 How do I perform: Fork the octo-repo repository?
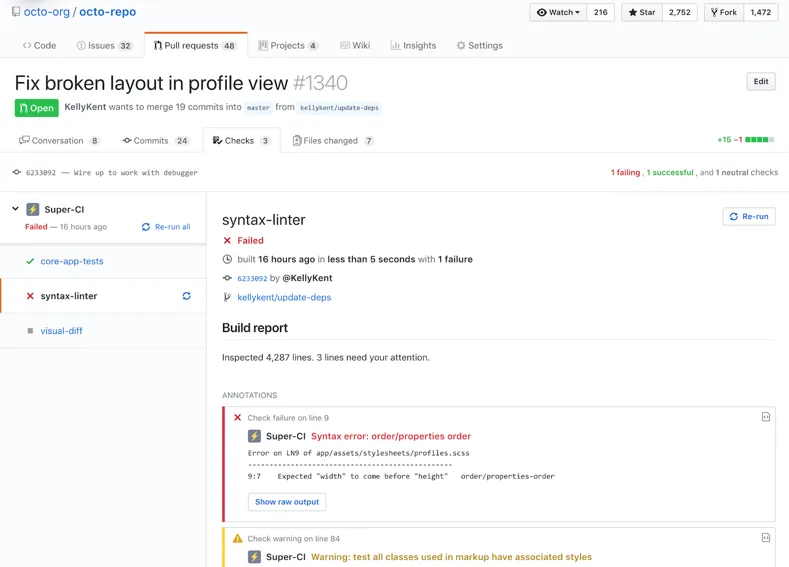click(x=724, y=13)
